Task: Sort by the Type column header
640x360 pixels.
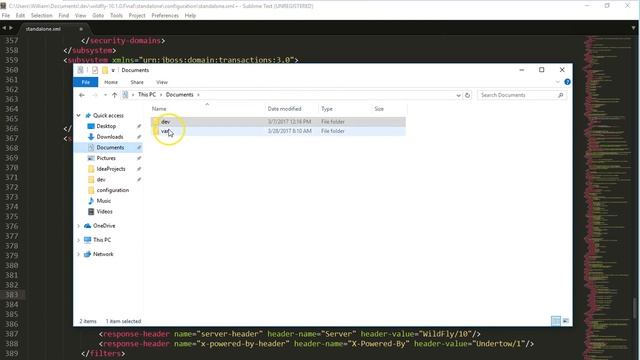Action: coord(345,109)
